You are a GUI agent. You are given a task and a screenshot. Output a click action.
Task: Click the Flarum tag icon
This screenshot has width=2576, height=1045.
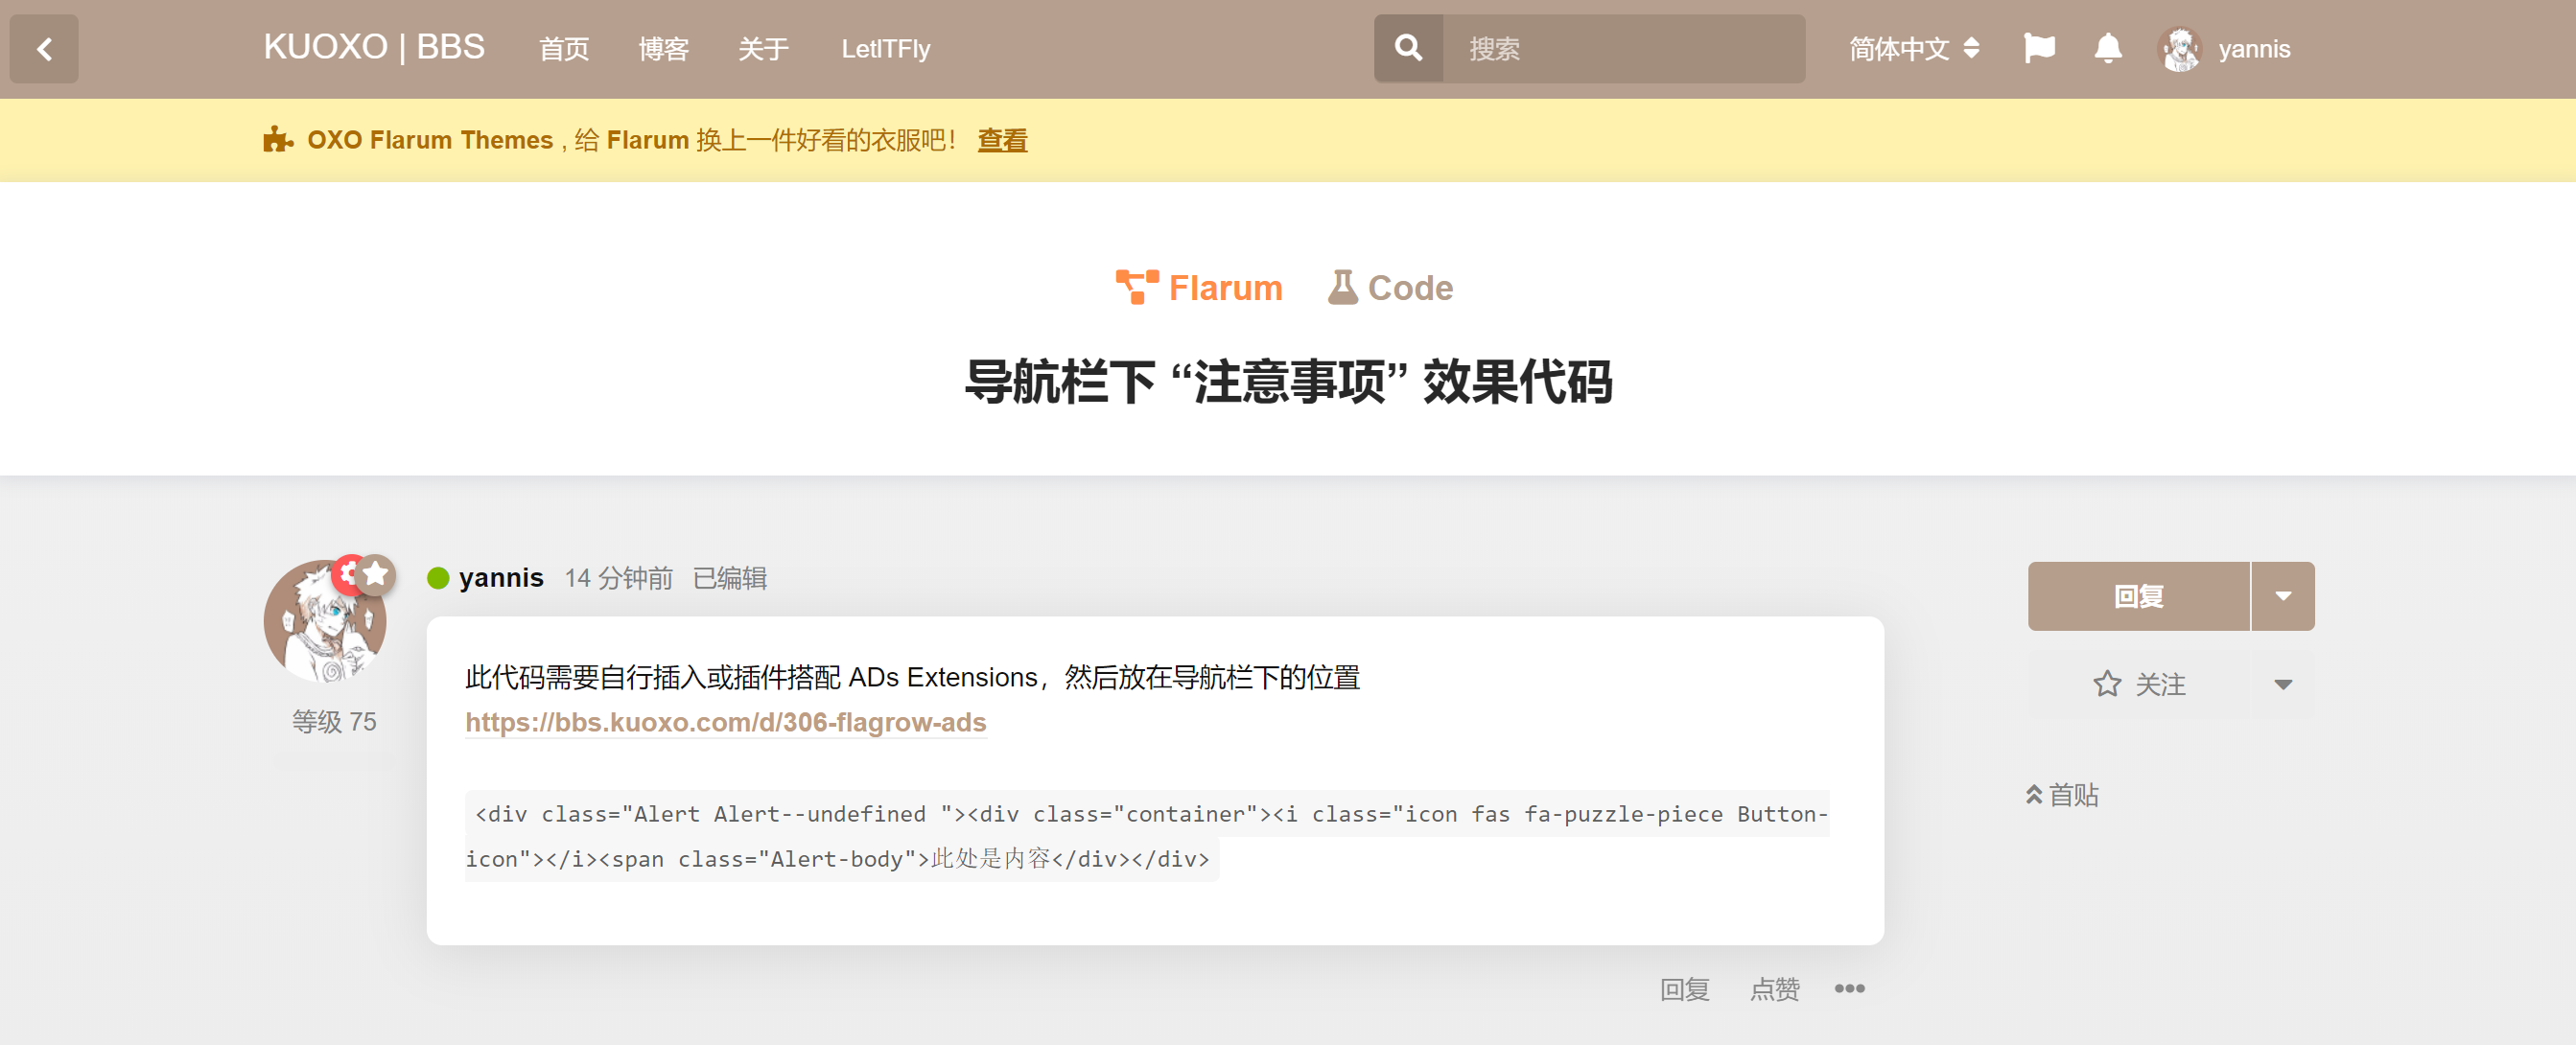pyautogui.click(x=1136, y=287)
